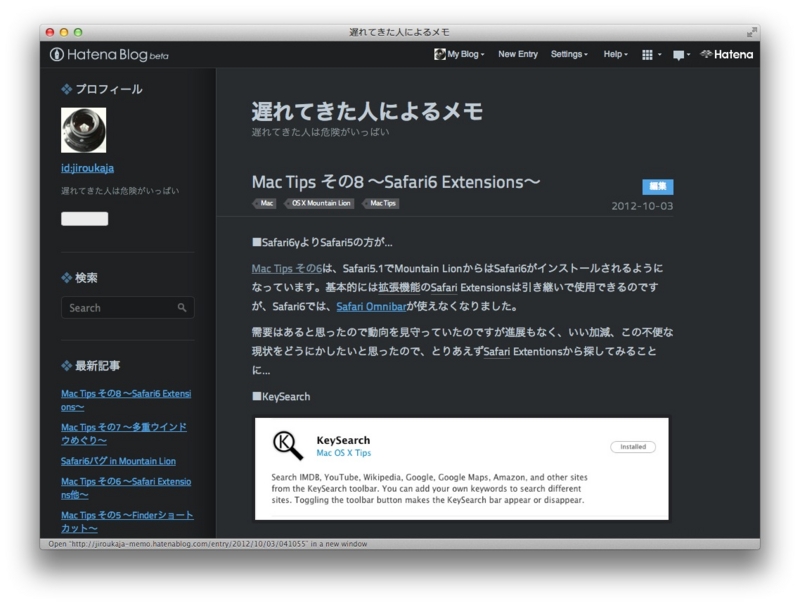This screenshot has height=605, width=800.
Task: Open the Safari Omnibar link
Action: click(x=371, y=307)
